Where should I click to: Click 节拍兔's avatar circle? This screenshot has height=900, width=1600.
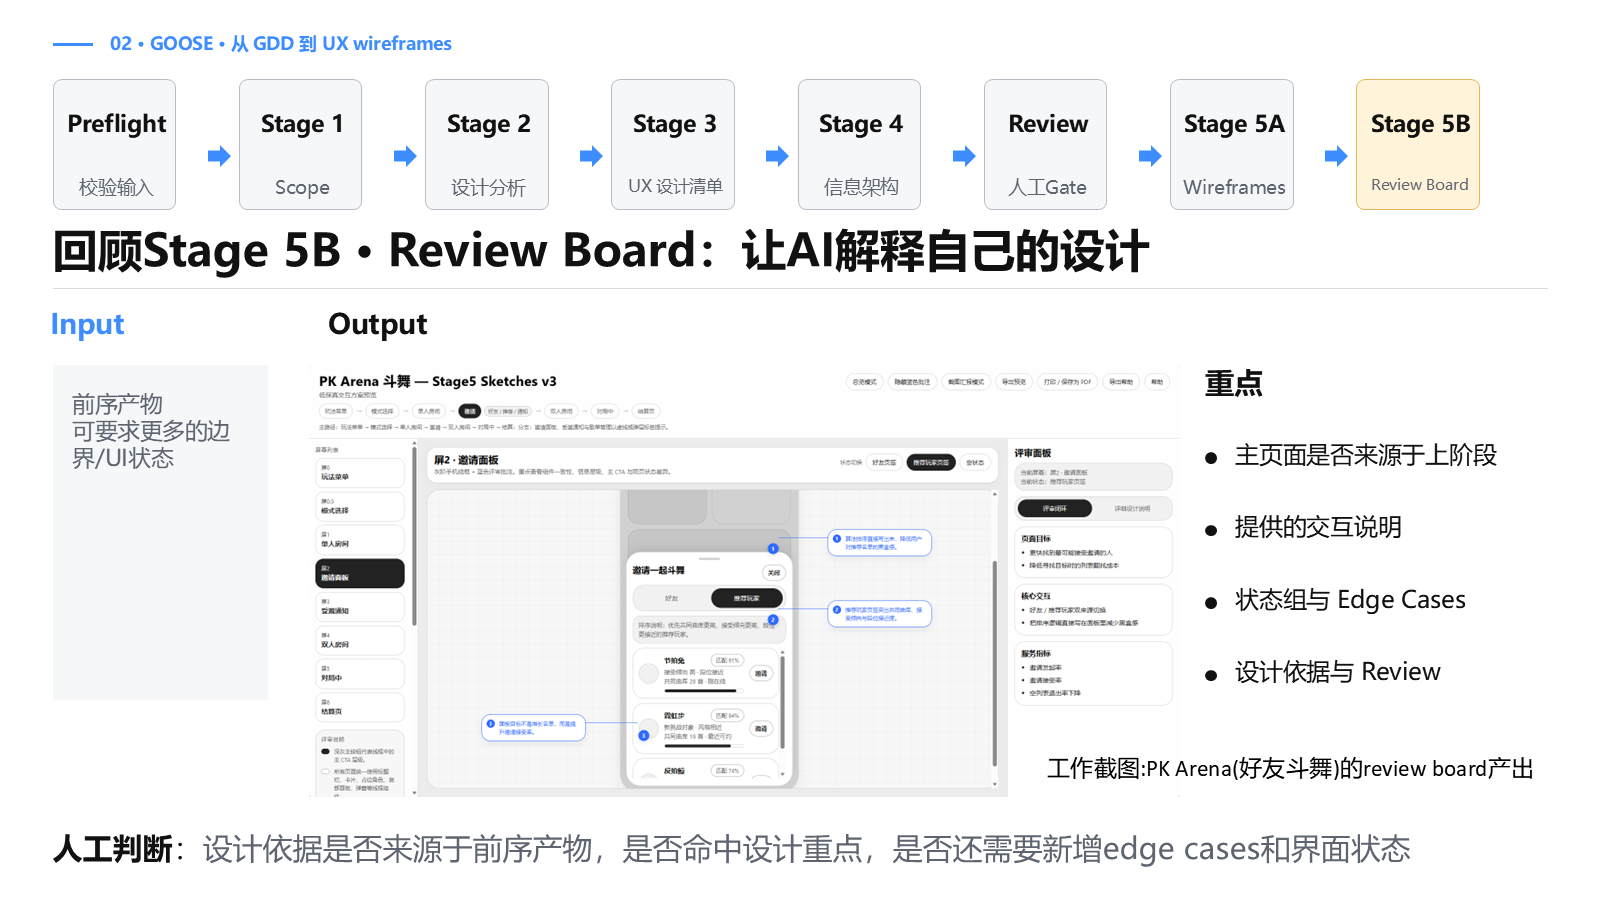click(649, 674)
